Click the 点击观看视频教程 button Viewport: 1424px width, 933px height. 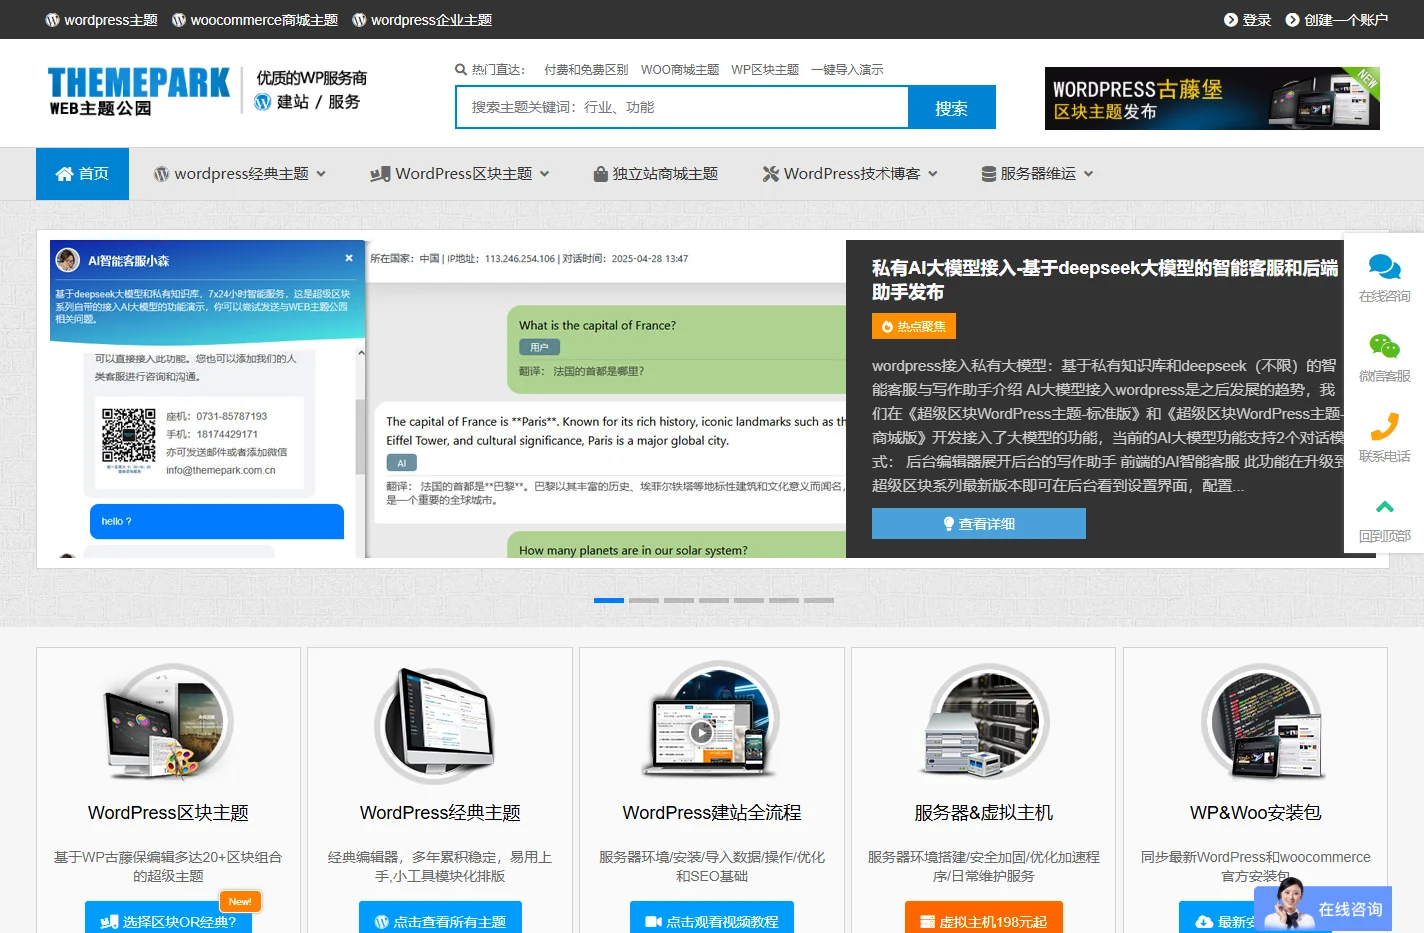[712, 919]
